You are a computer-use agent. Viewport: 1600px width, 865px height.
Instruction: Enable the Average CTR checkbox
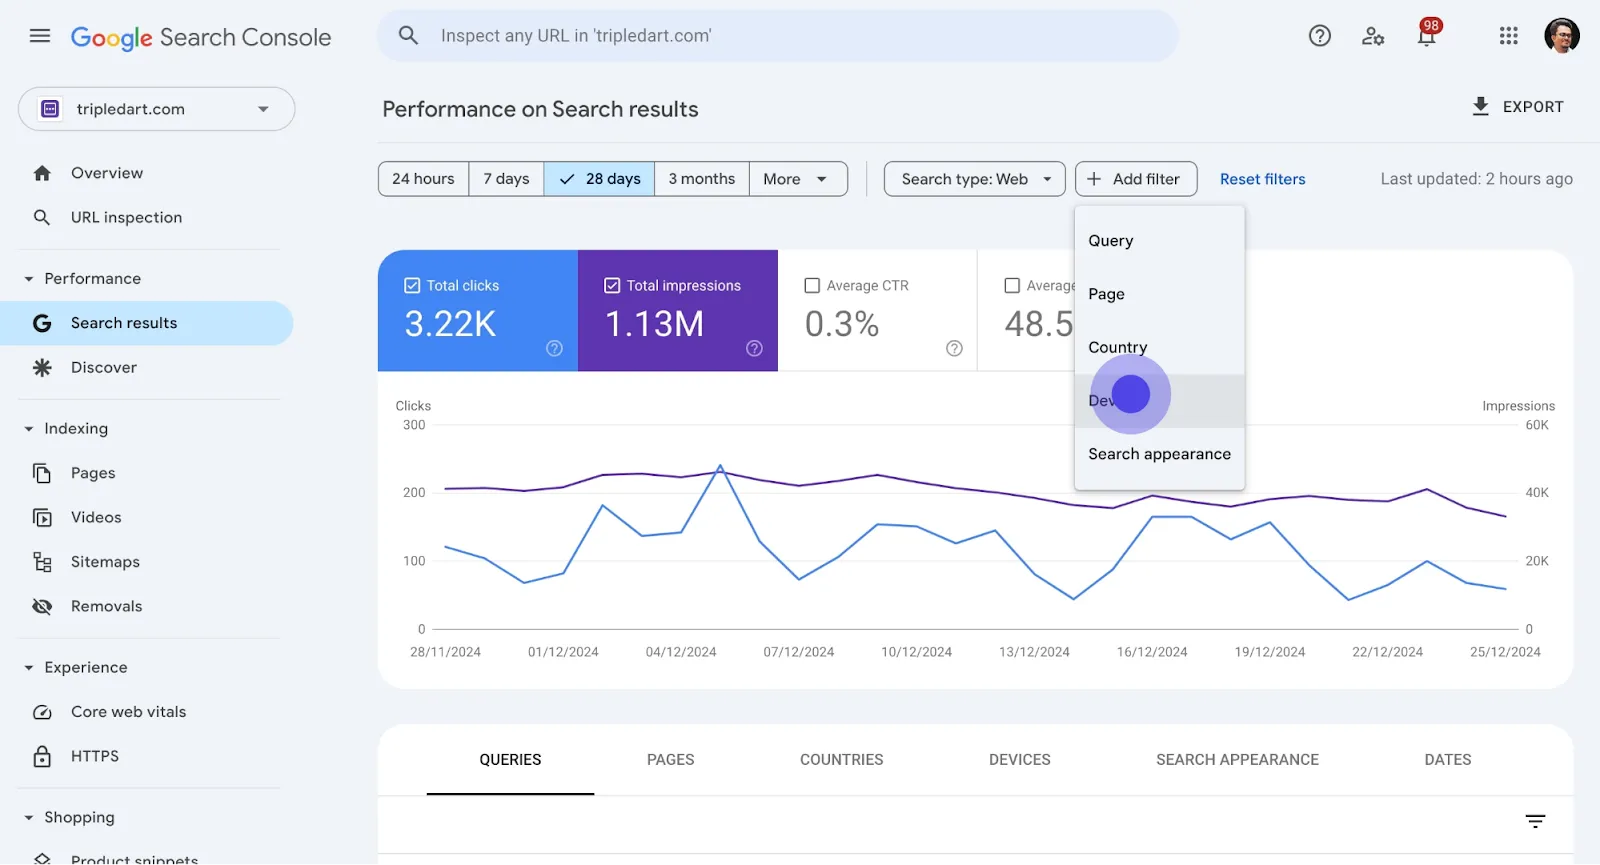point(812,285)
